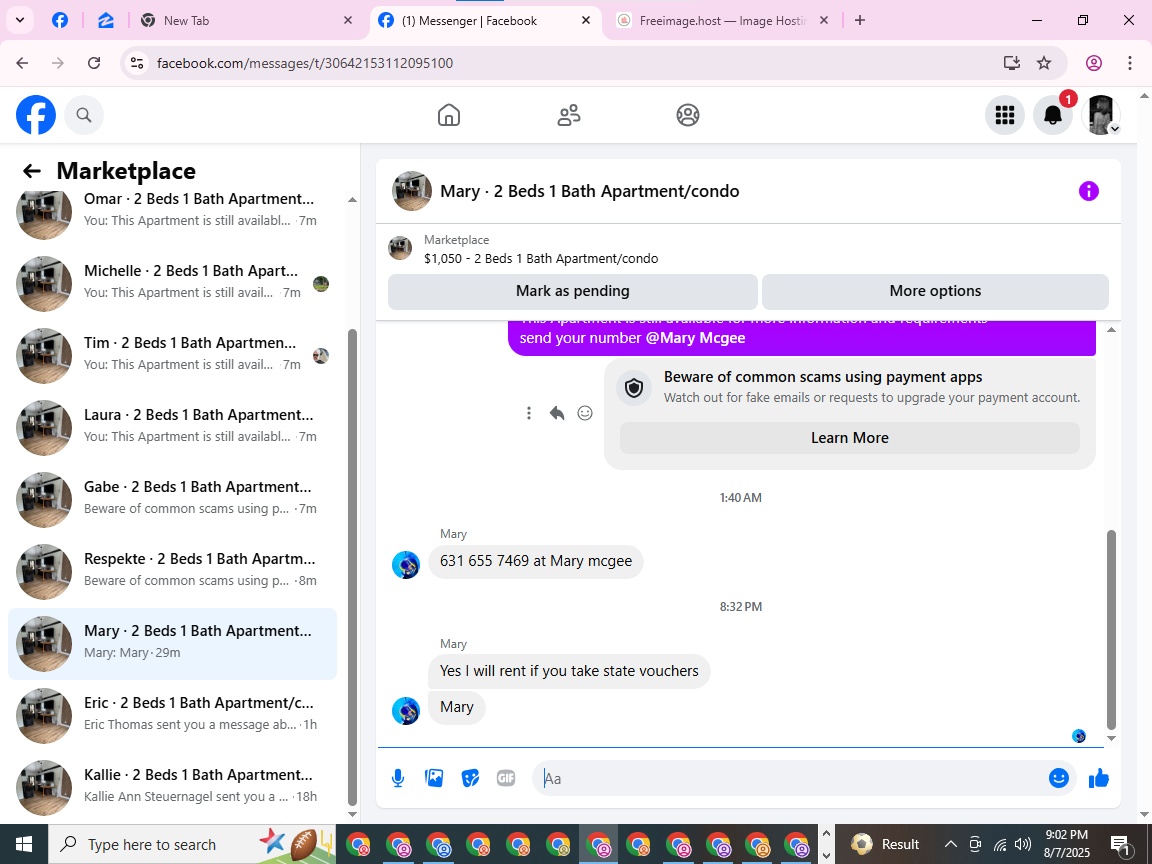Select the Mary conversation in the list
The height and width of the screenshot is (864, 1152).
172,644
